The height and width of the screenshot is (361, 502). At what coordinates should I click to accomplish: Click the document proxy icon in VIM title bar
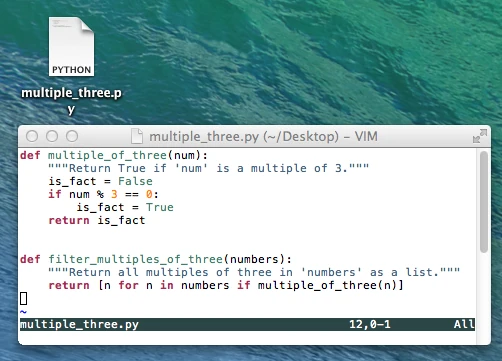137,136
